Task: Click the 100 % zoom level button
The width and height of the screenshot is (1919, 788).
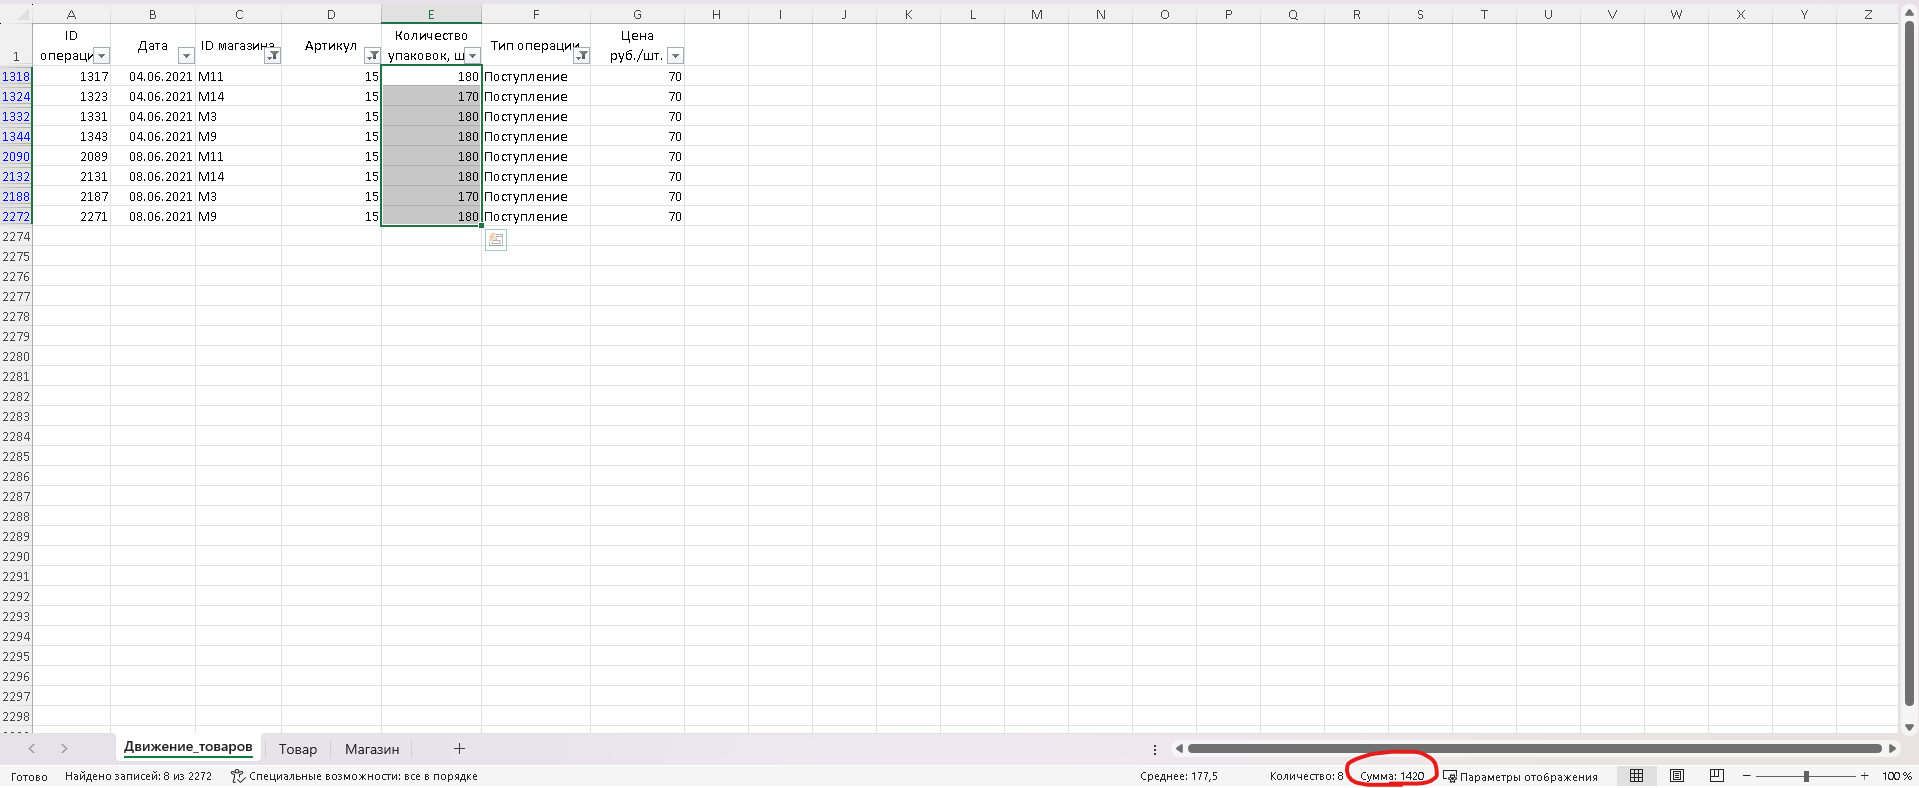Action: click(x=1896, y=776)
